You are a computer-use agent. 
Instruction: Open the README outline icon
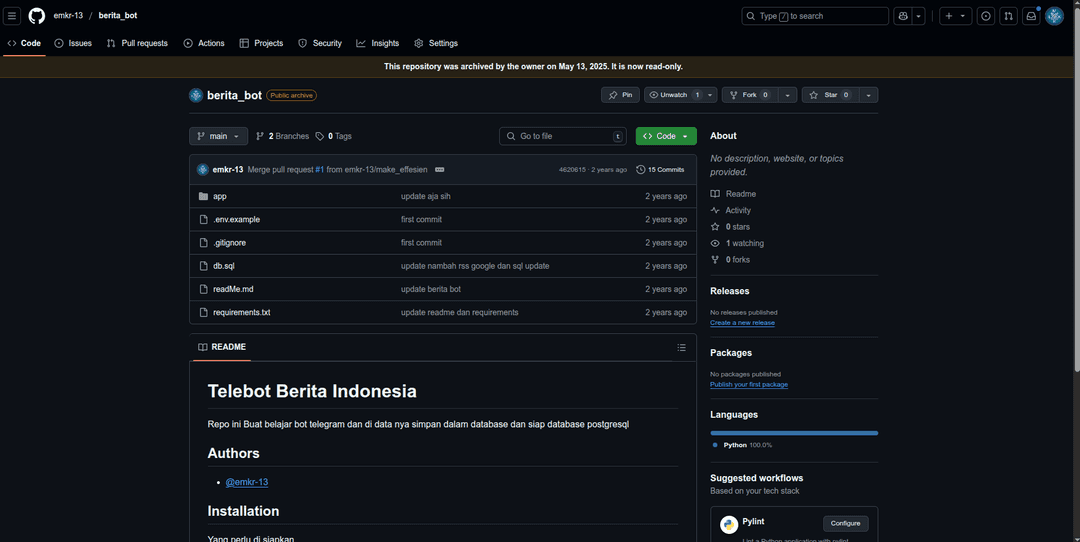(681, 348)
